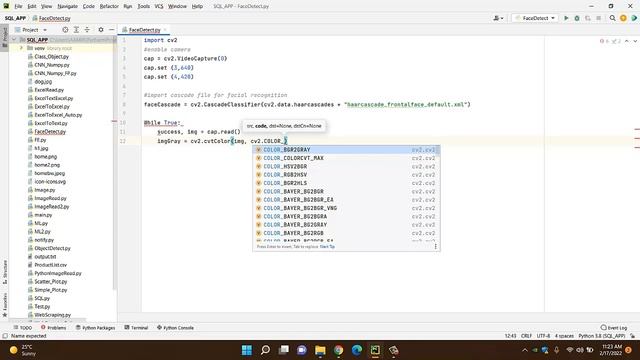Open the Event Log
Viewport: 640px width, 360px height.
614,327
